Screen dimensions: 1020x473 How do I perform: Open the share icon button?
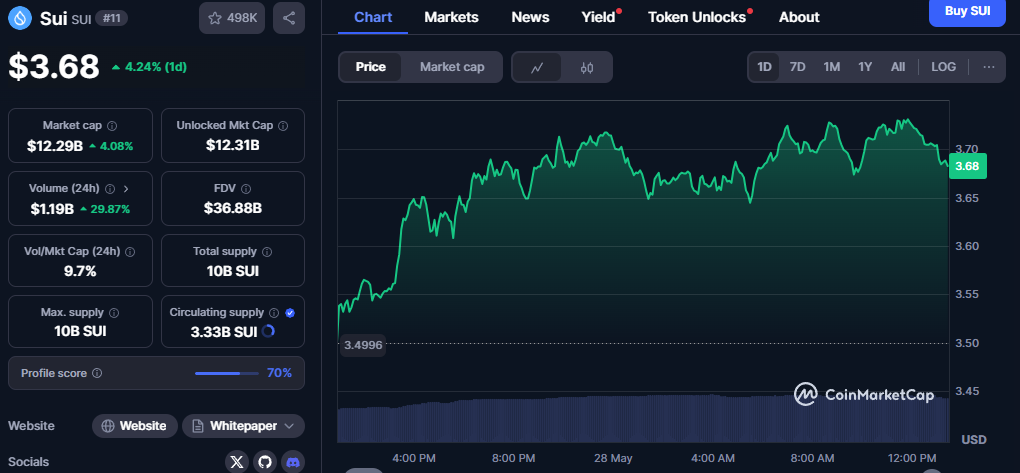coord(289,18)
